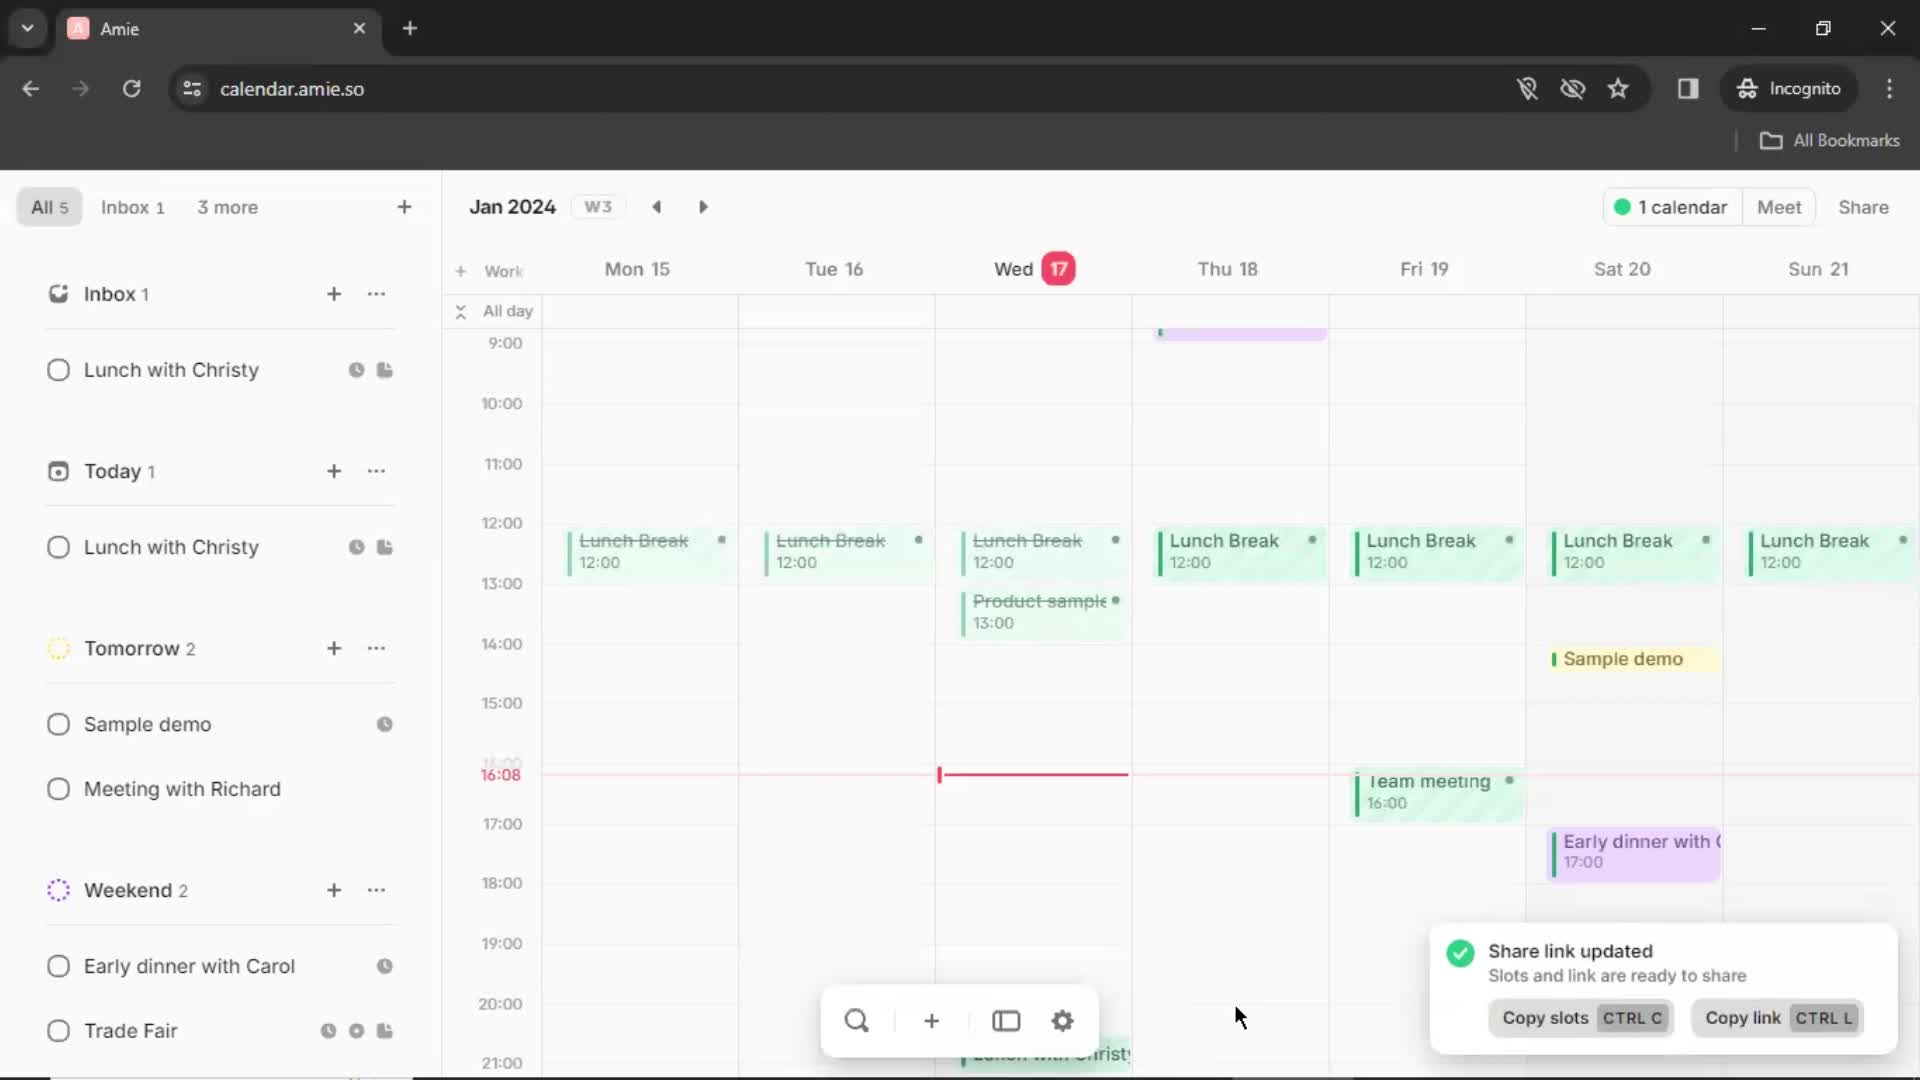Select the Inbox 1 tab in sidebar
The width and height of the screenshot is (1920, 1080).
coord(132,207)
